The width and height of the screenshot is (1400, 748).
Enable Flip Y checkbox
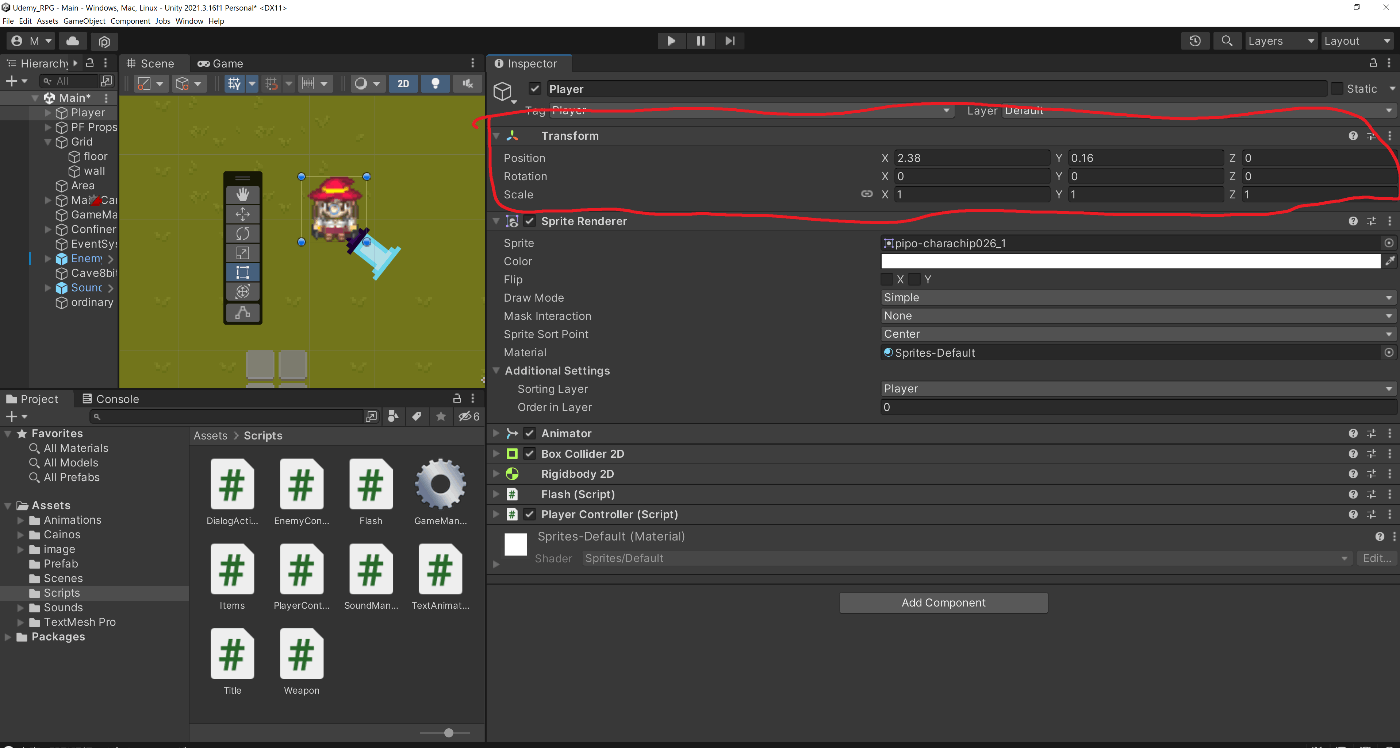914,279
